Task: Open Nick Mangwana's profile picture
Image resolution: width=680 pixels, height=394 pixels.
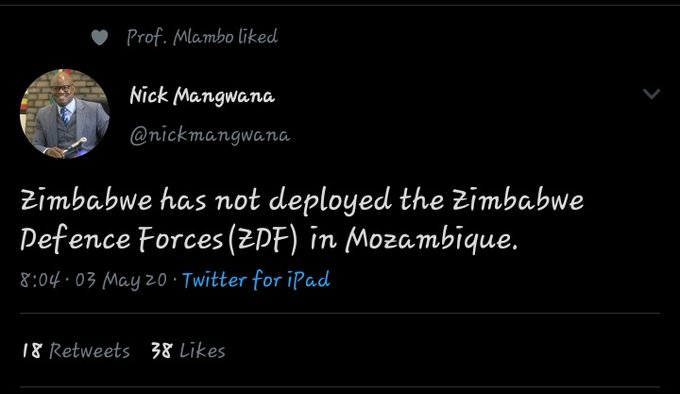Action: coord(65,114)
